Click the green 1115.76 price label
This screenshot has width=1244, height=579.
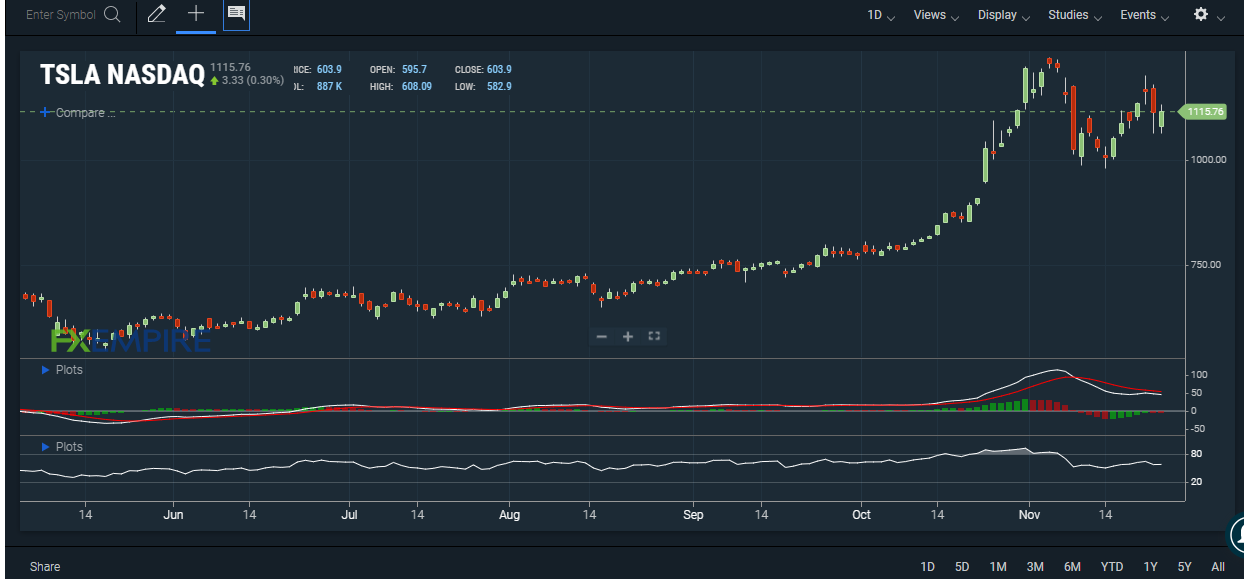coord(1204,112)
